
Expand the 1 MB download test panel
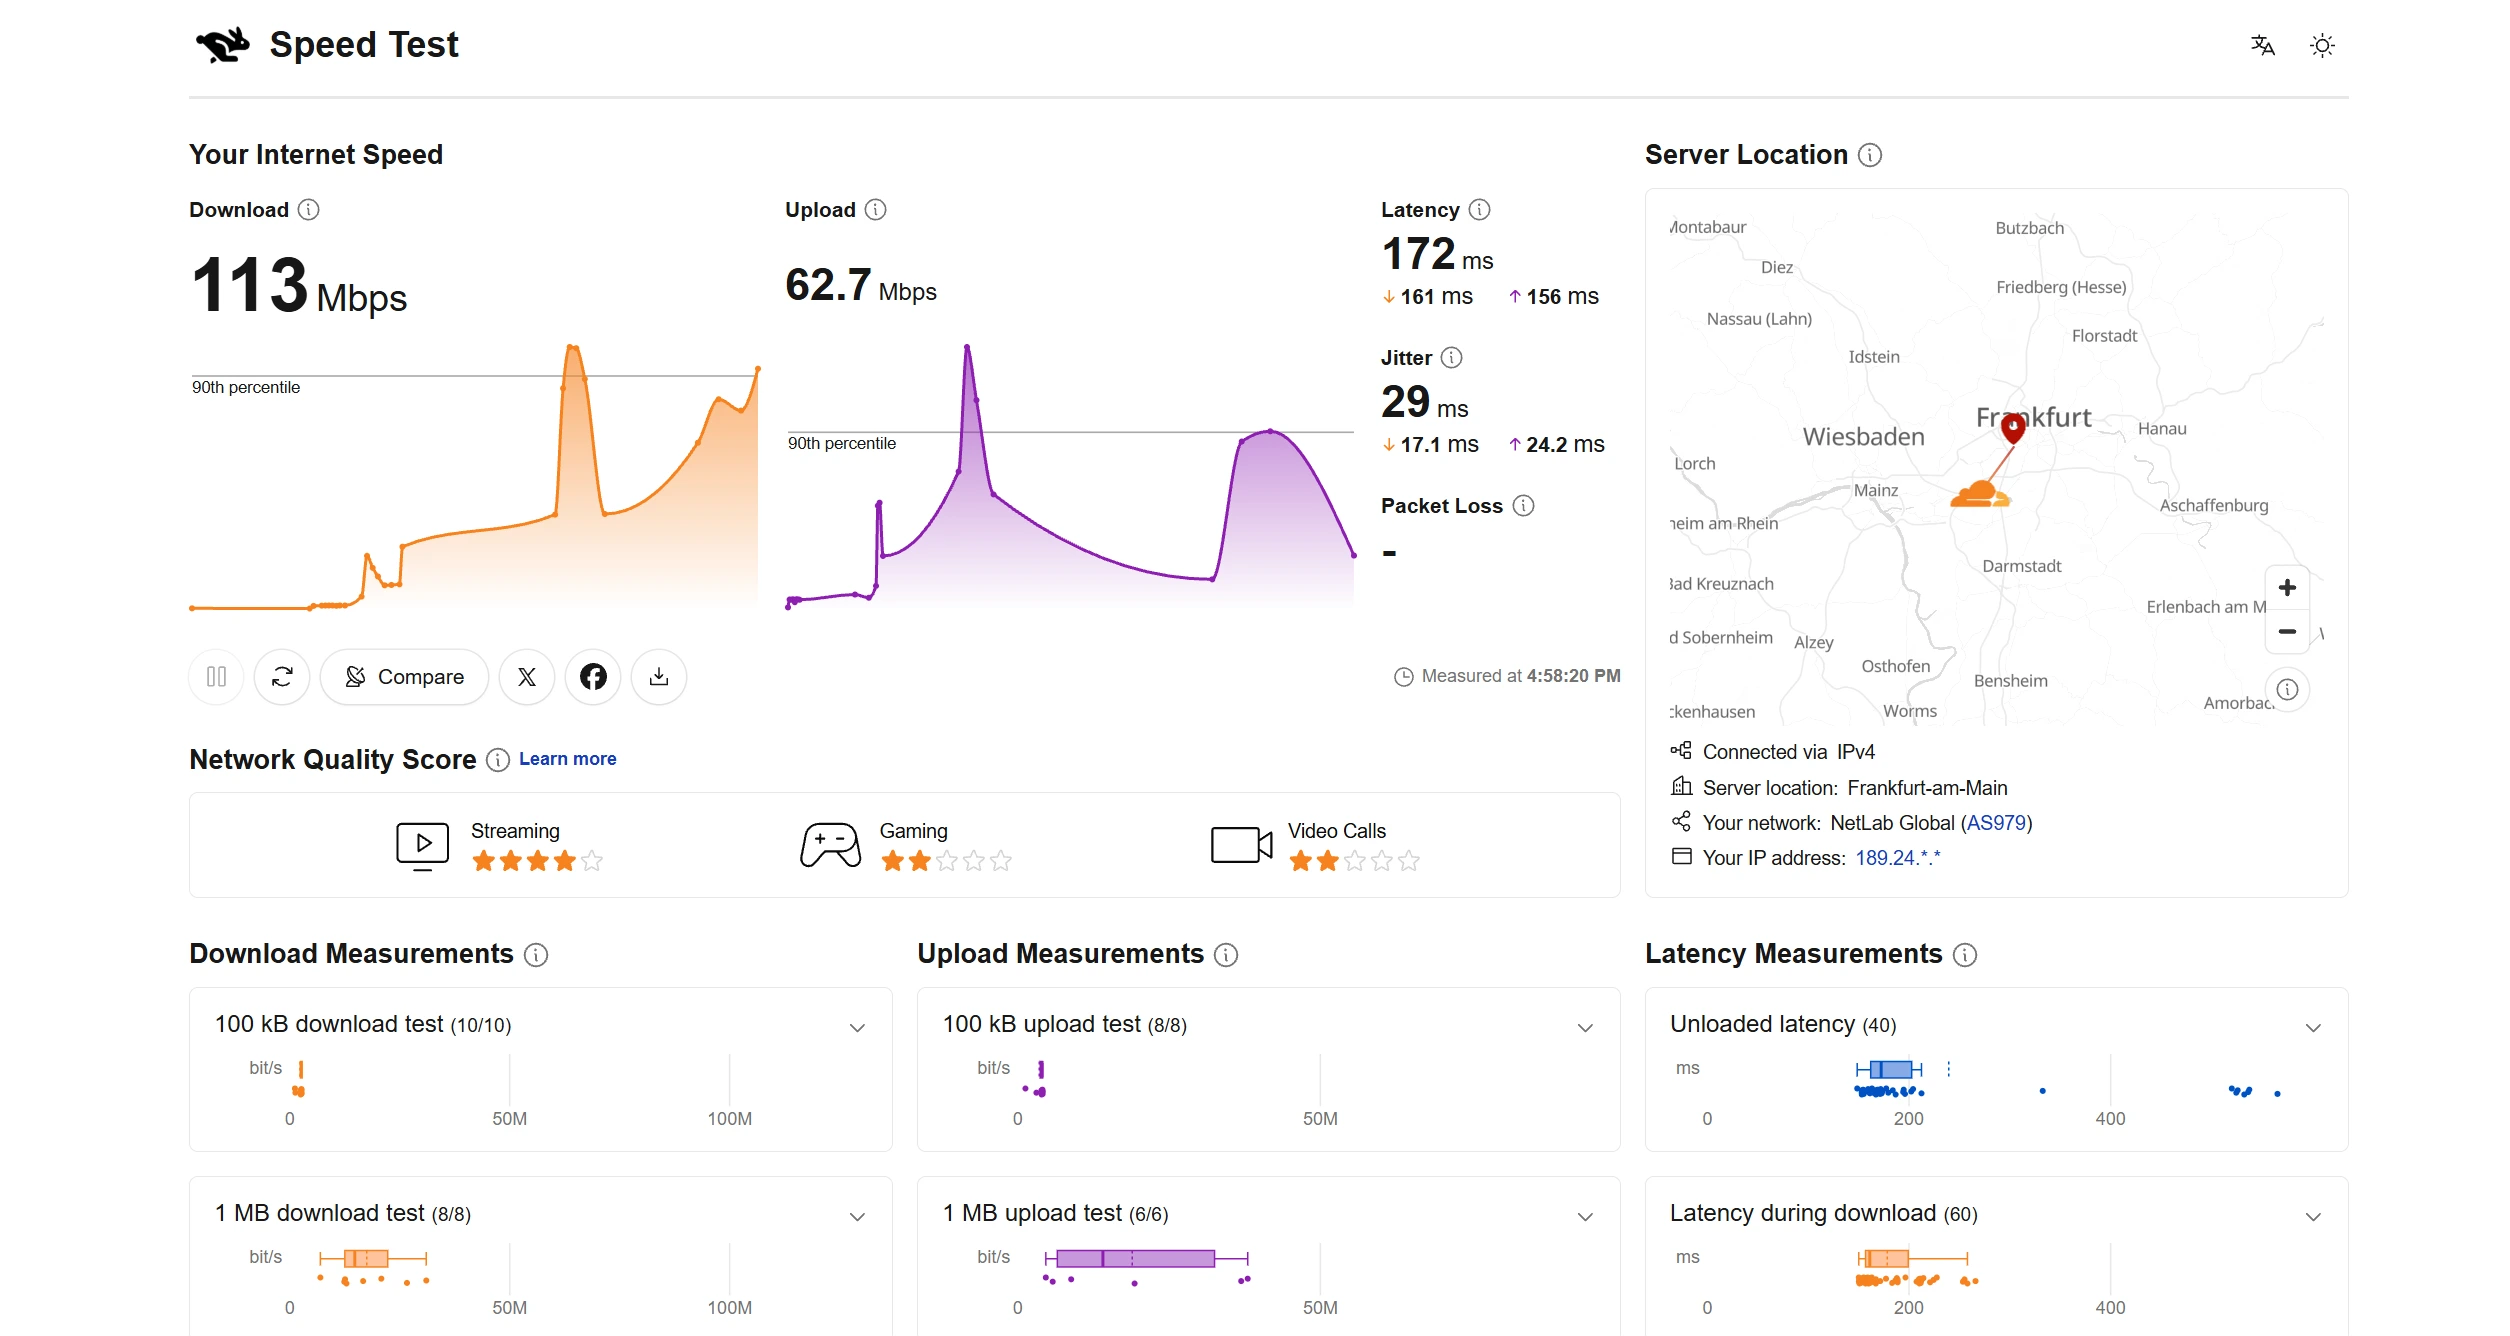tap(857, 1217)
